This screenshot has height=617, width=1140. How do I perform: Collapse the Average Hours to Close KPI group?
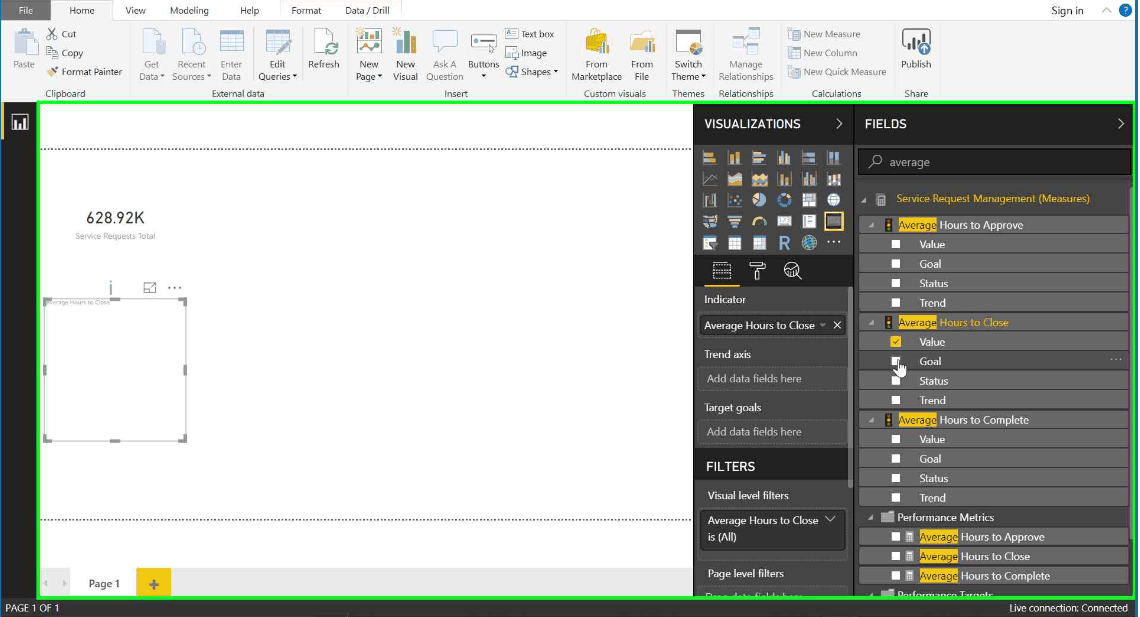coord(871,323)
